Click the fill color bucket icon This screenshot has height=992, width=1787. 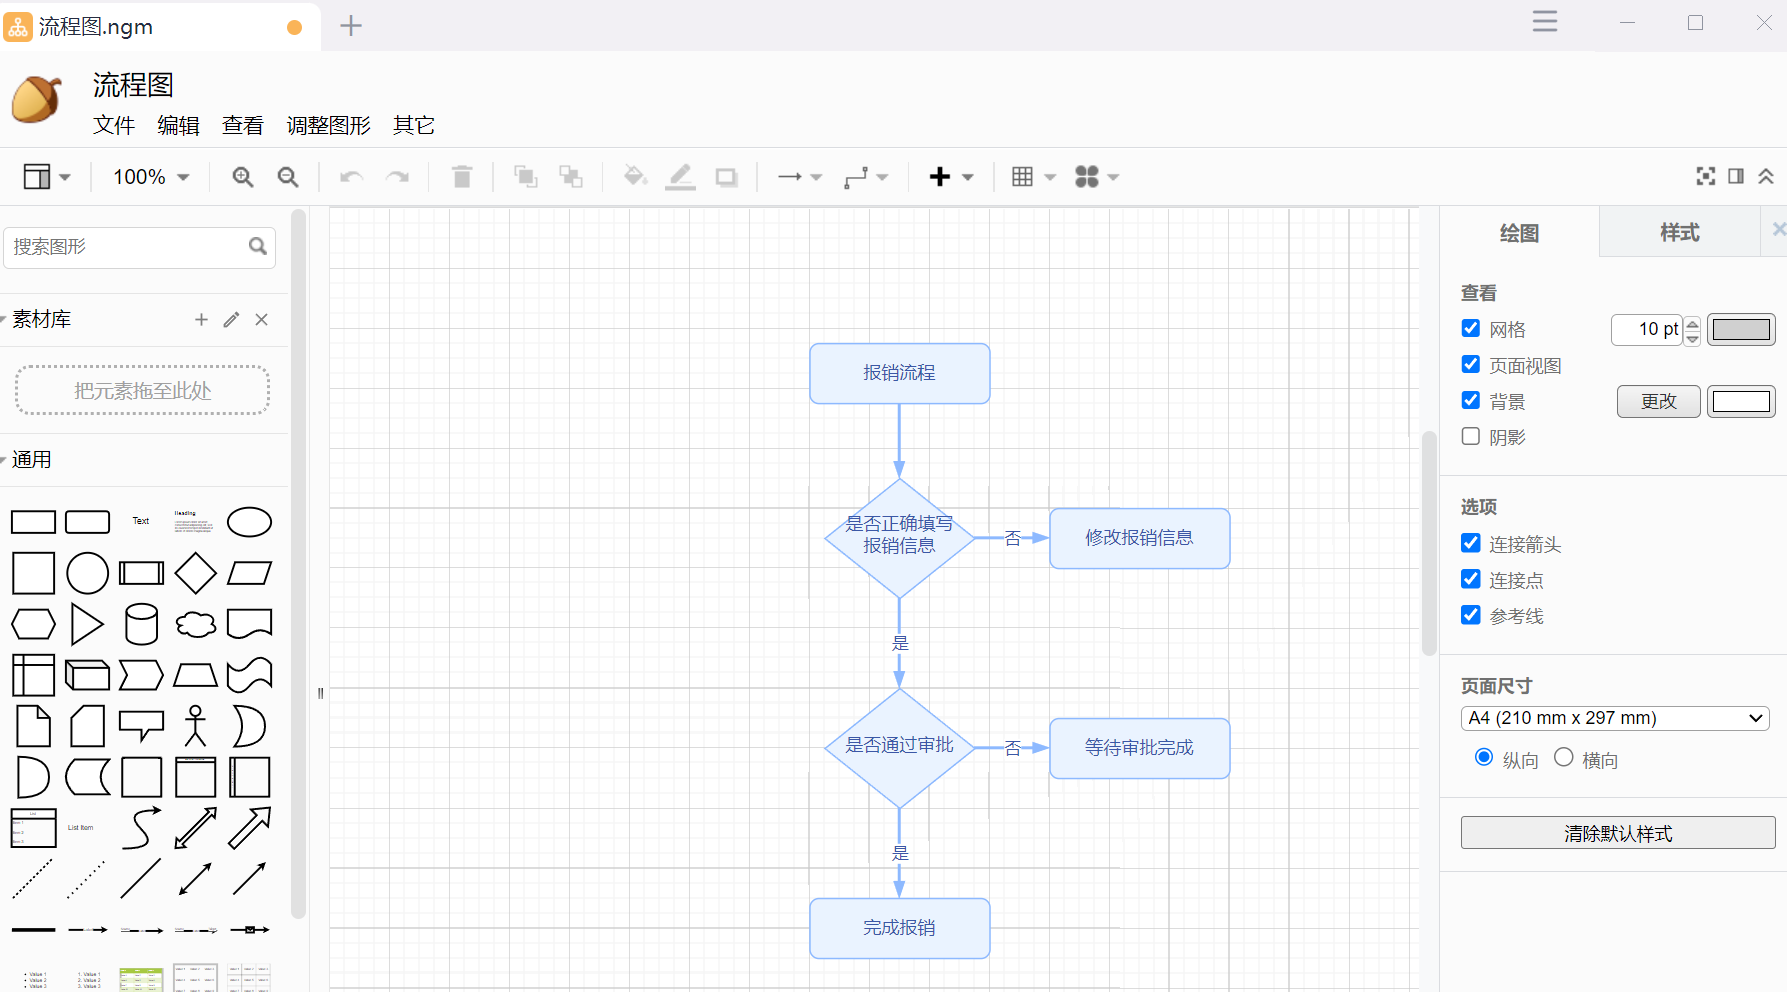click(635, 177)
